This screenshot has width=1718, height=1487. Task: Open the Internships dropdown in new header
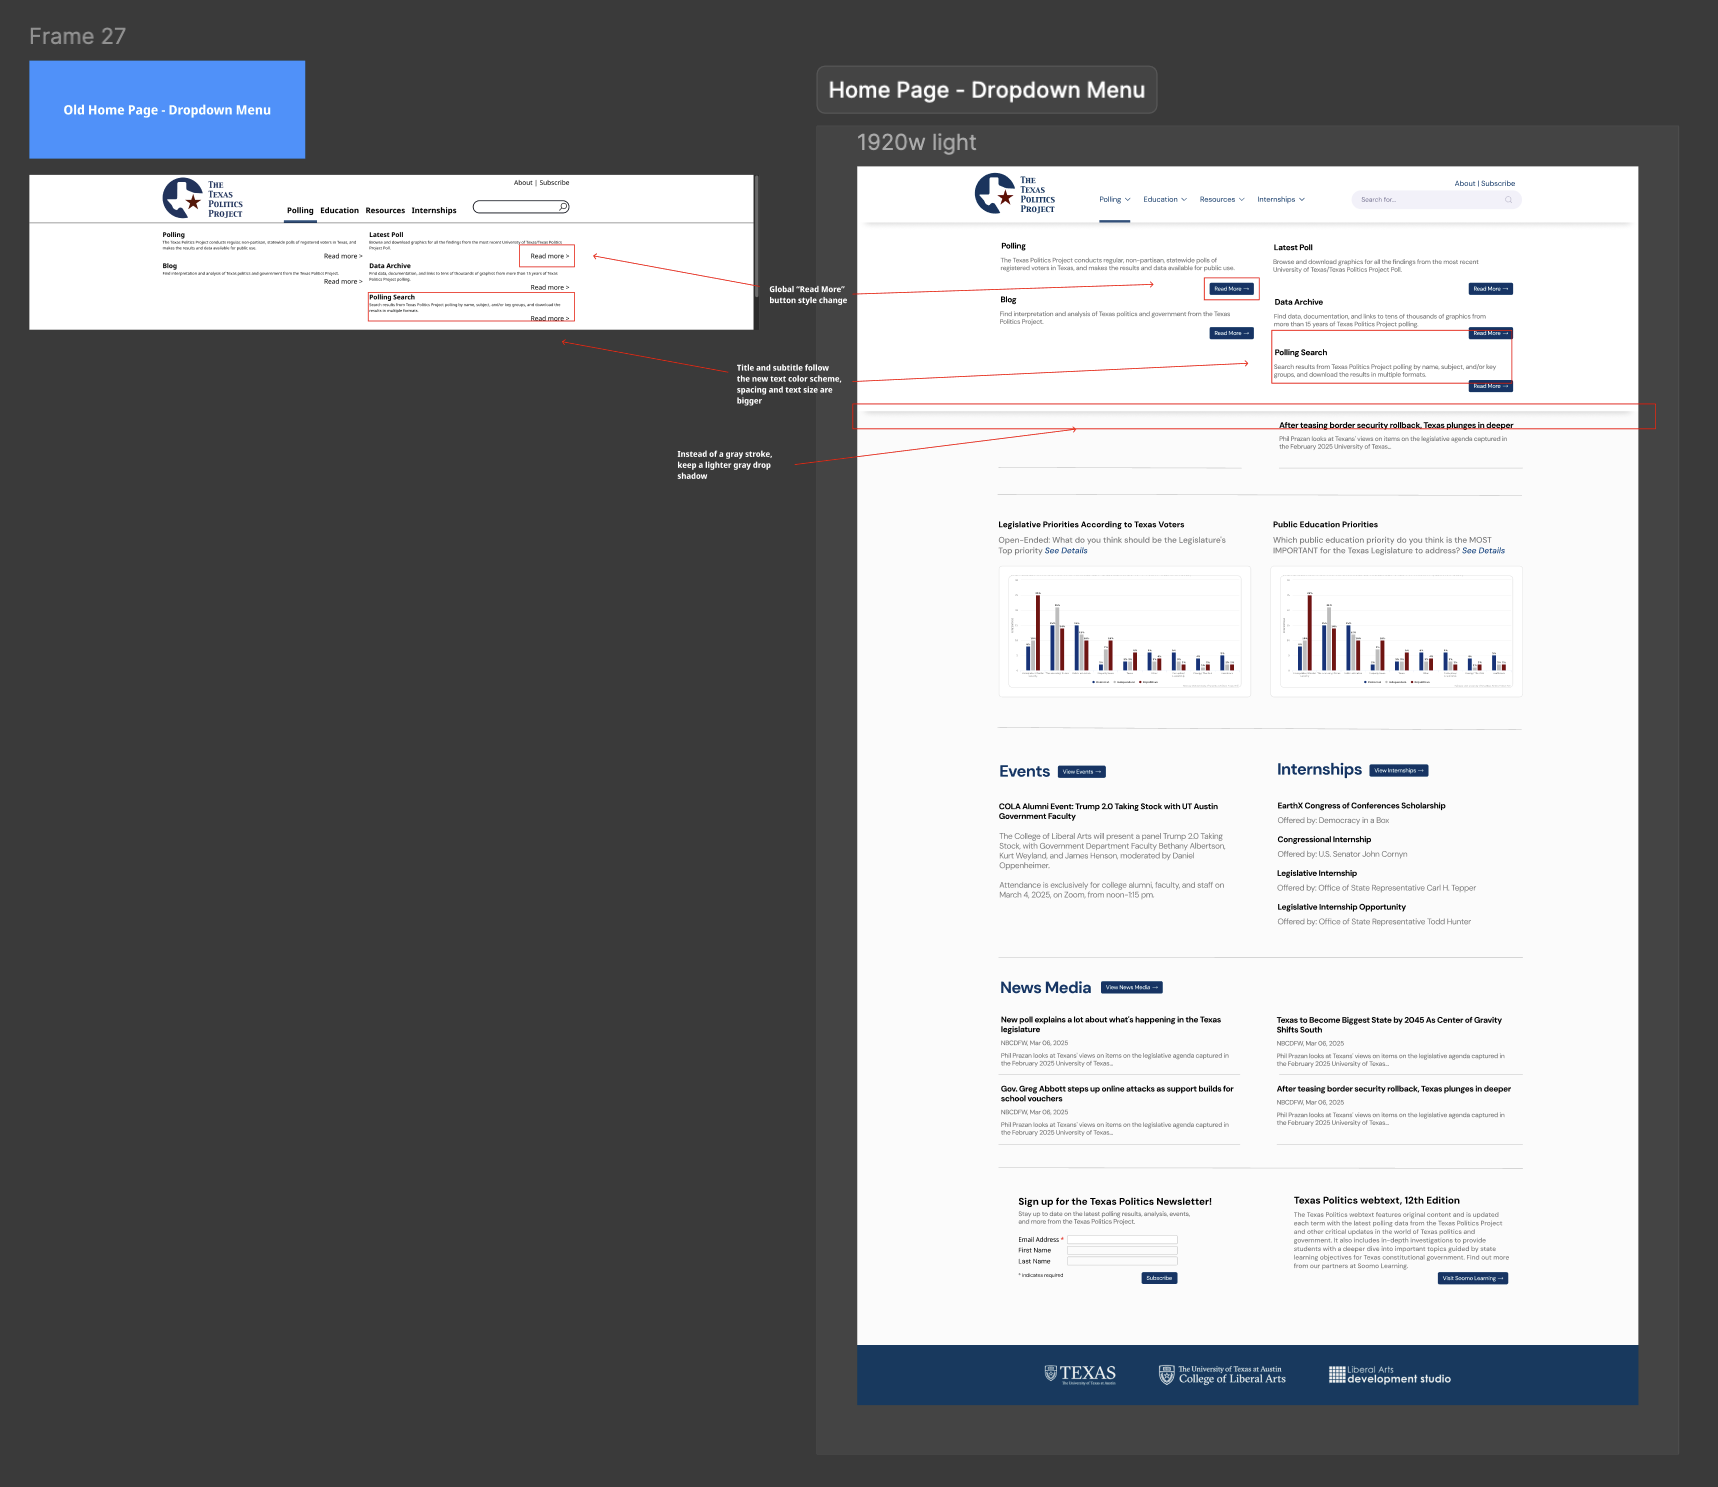[1281, 200]
